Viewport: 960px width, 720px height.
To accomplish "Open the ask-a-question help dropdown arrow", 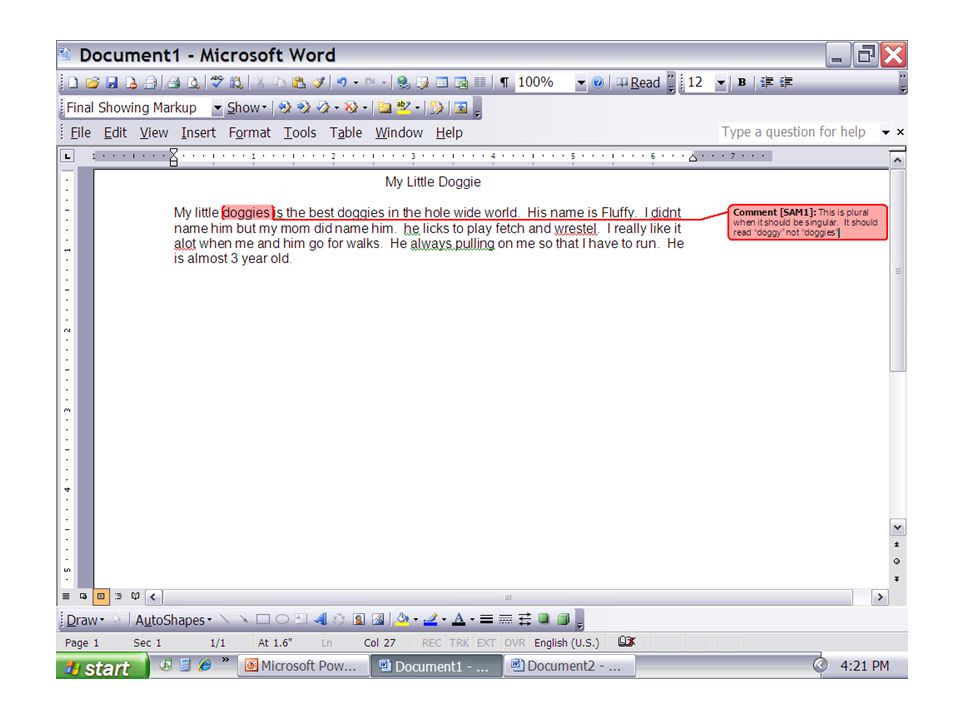I will (x=885, y=132).
